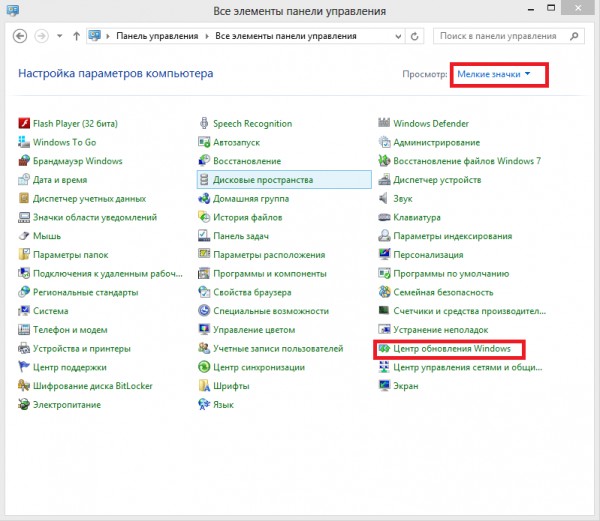Viewport: 600px width, 521px height.
Task: Go up one level with Up arrow
Action: [77, 36]
